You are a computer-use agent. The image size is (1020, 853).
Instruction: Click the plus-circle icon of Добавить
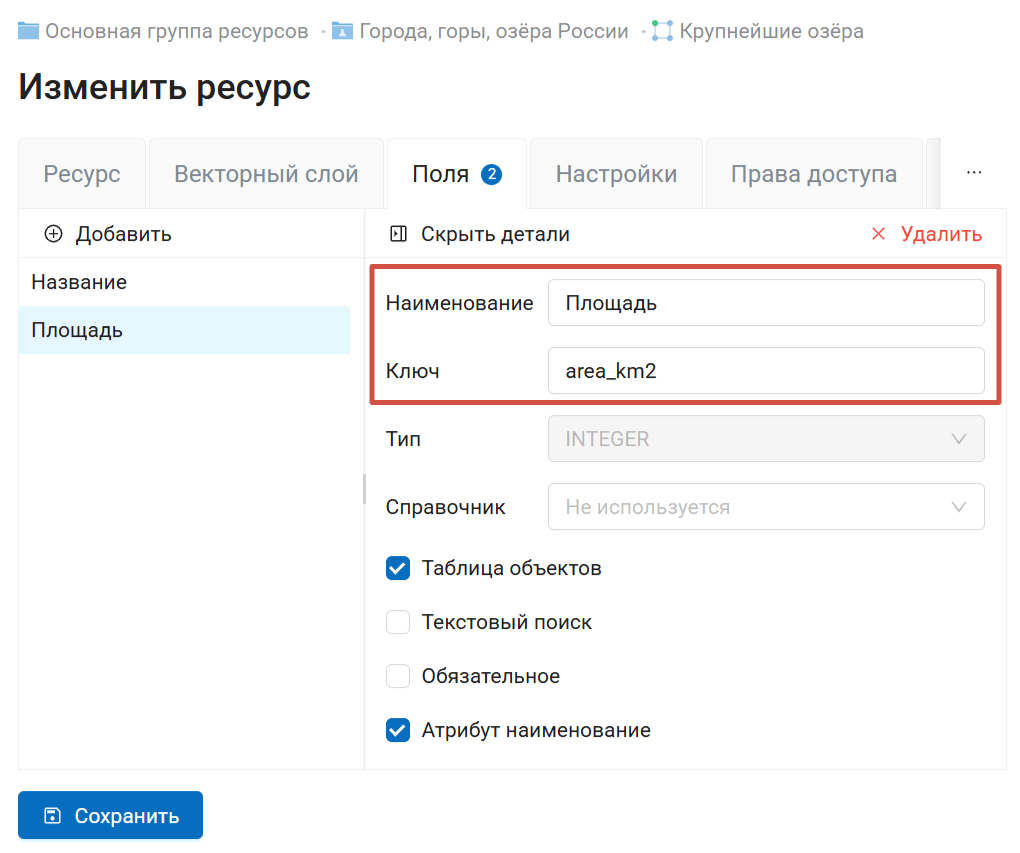pyautogui.click(x=53, y=234)
